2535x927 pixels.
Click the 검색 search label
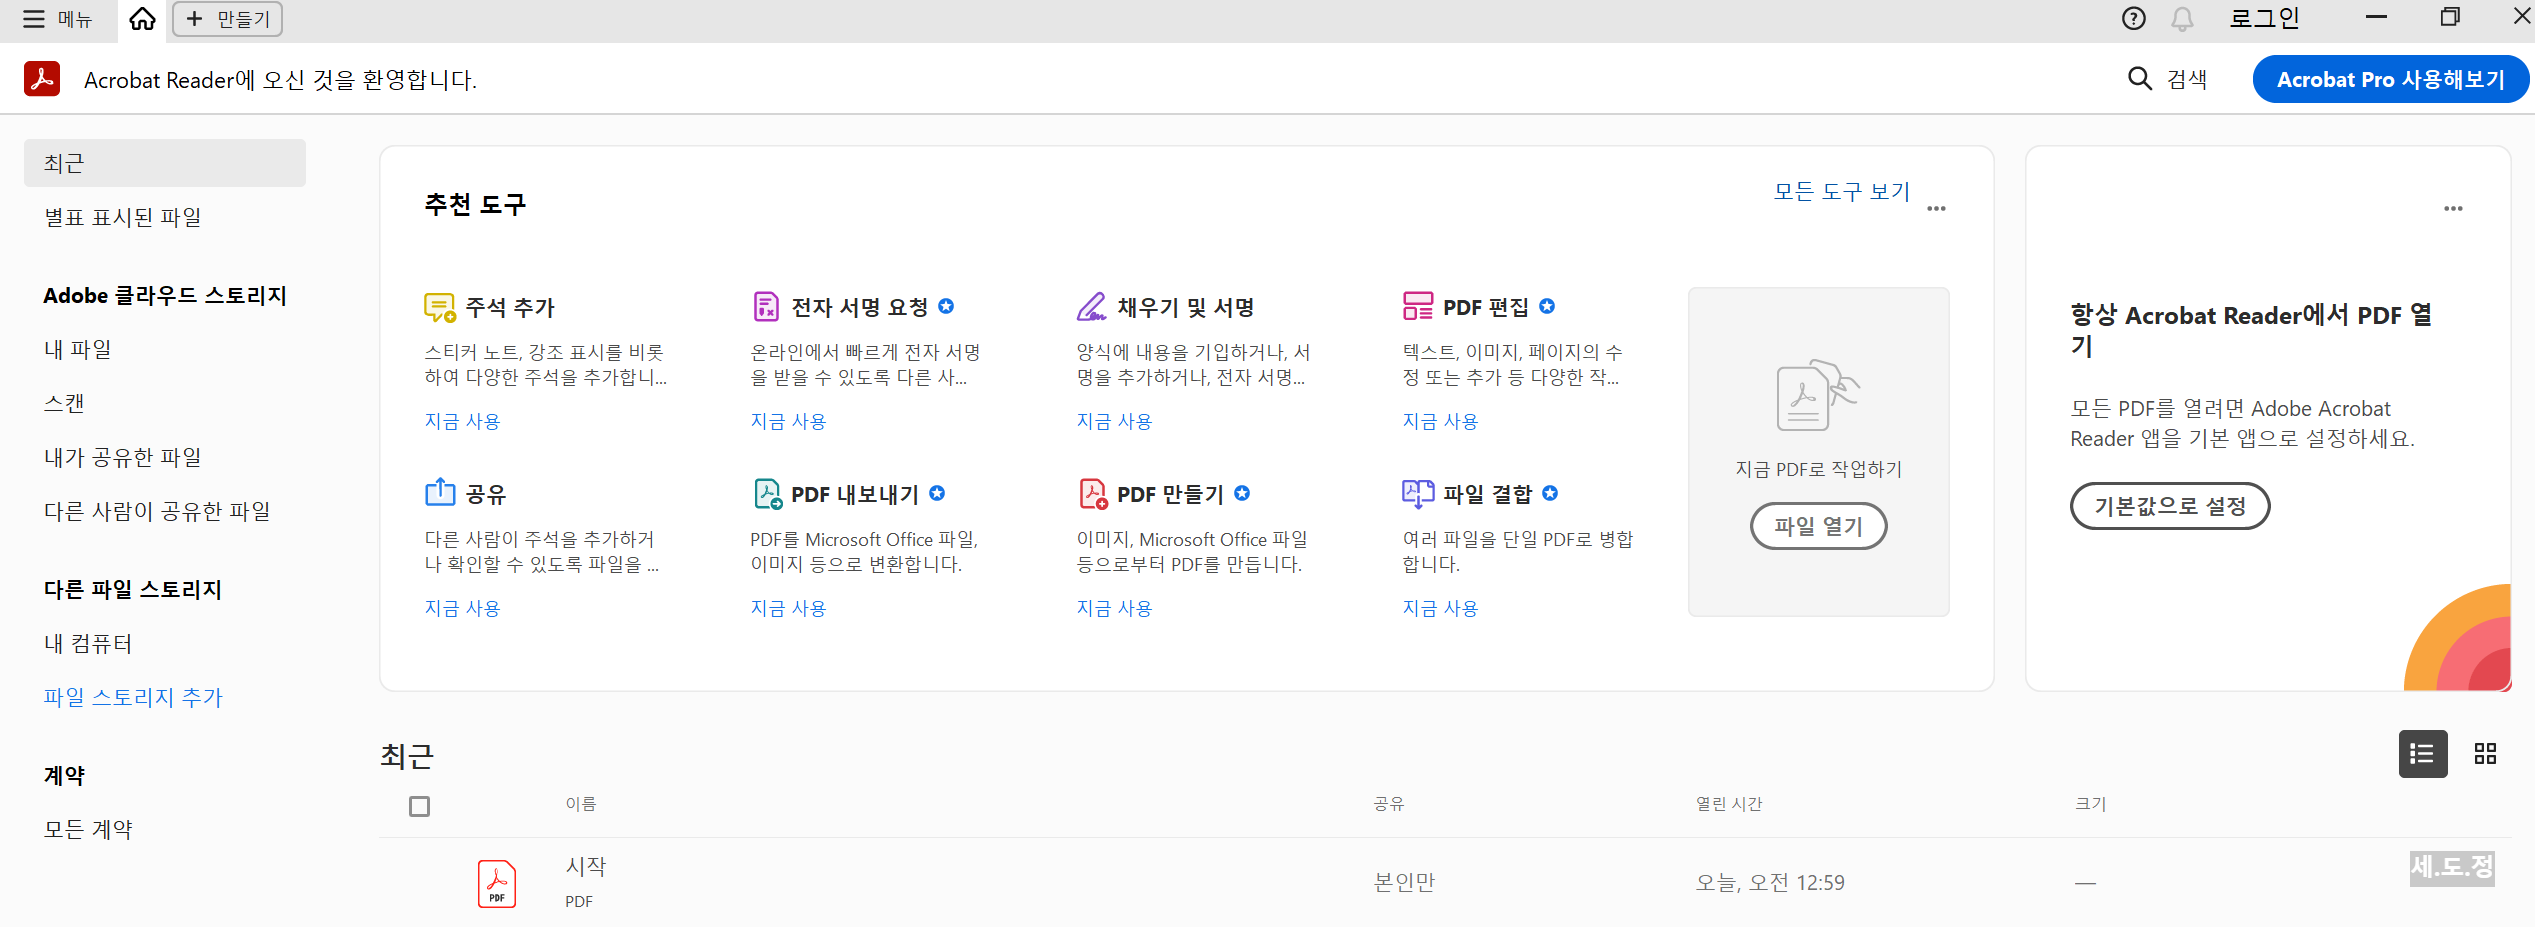2187,79
